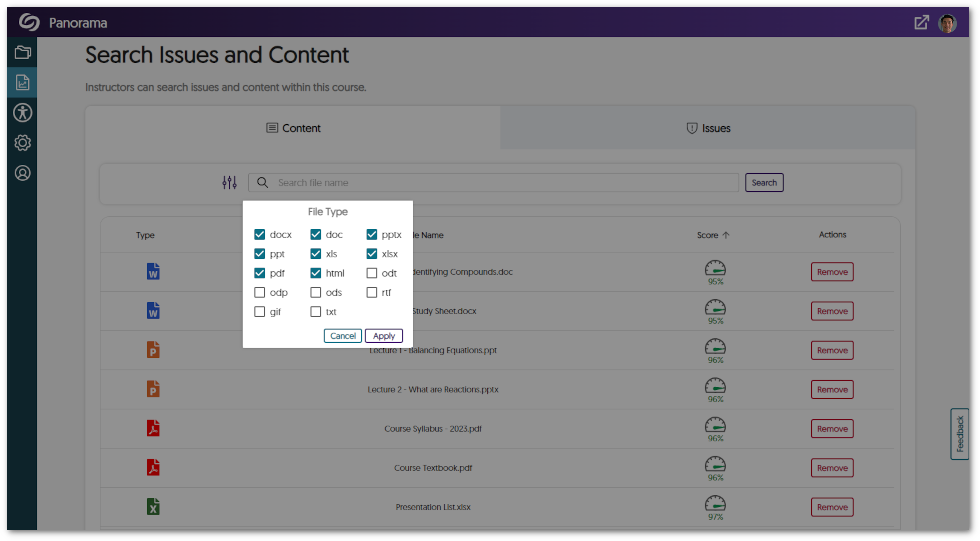Check the odp file type

coord(259,292)
